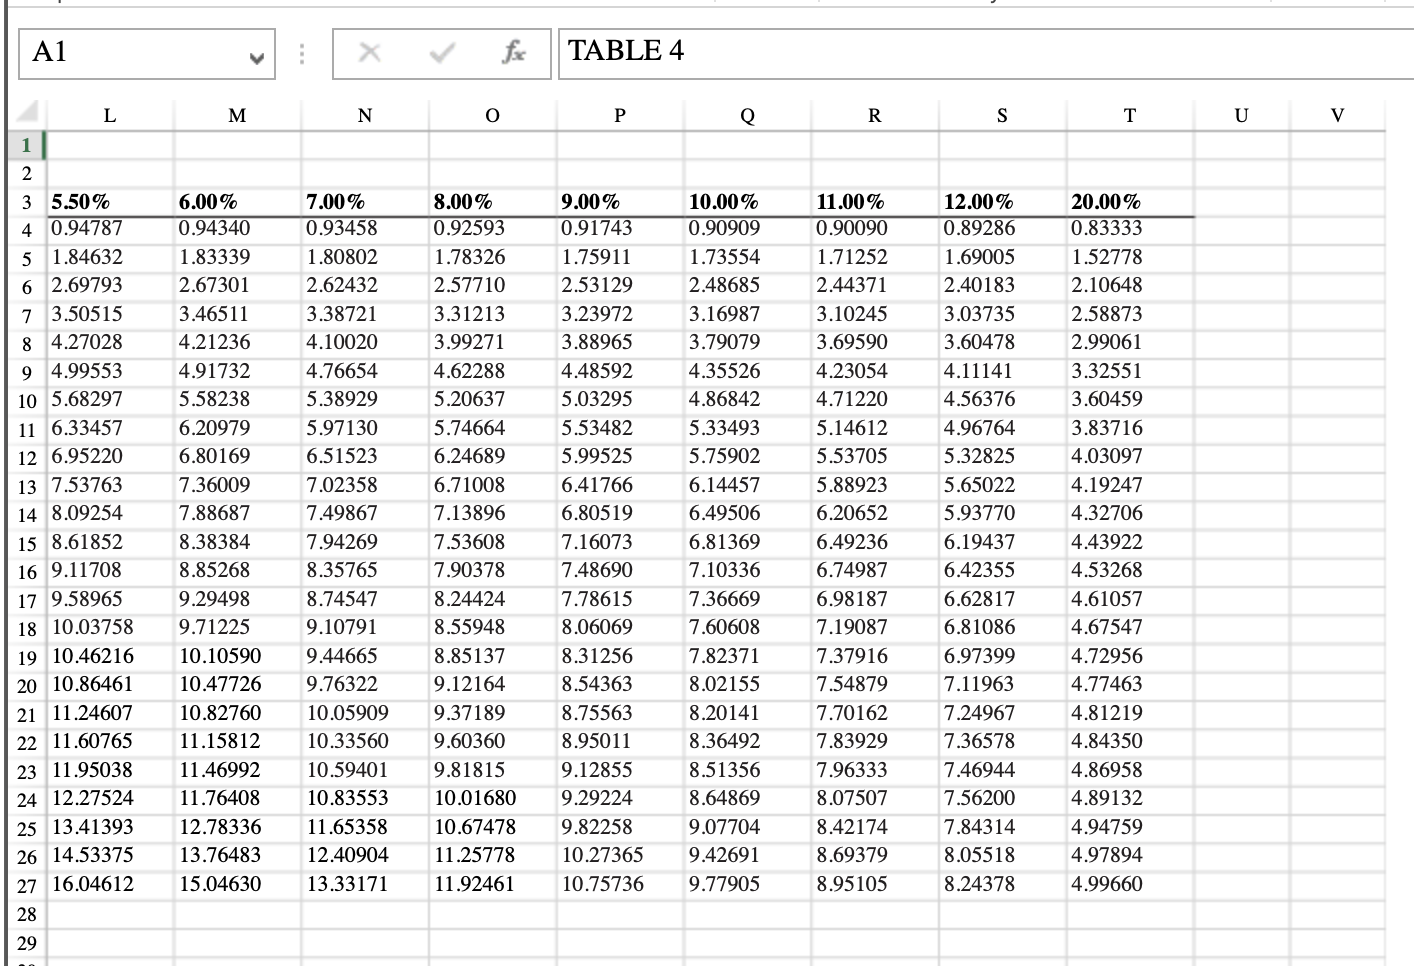Select the cell containing 0.94787
The width and height of the screenshot is (1414, 966).
(x=110, y=228)
